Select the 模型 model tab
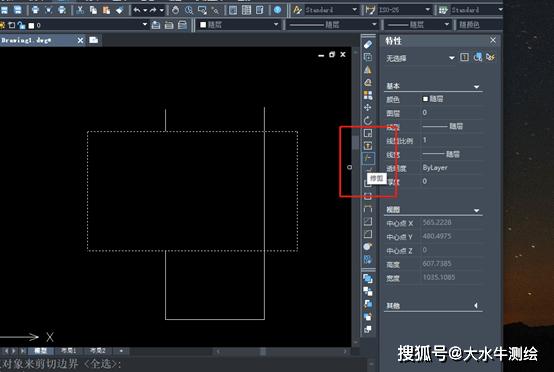Screen dimensions: 554x372 pos(40,351)
